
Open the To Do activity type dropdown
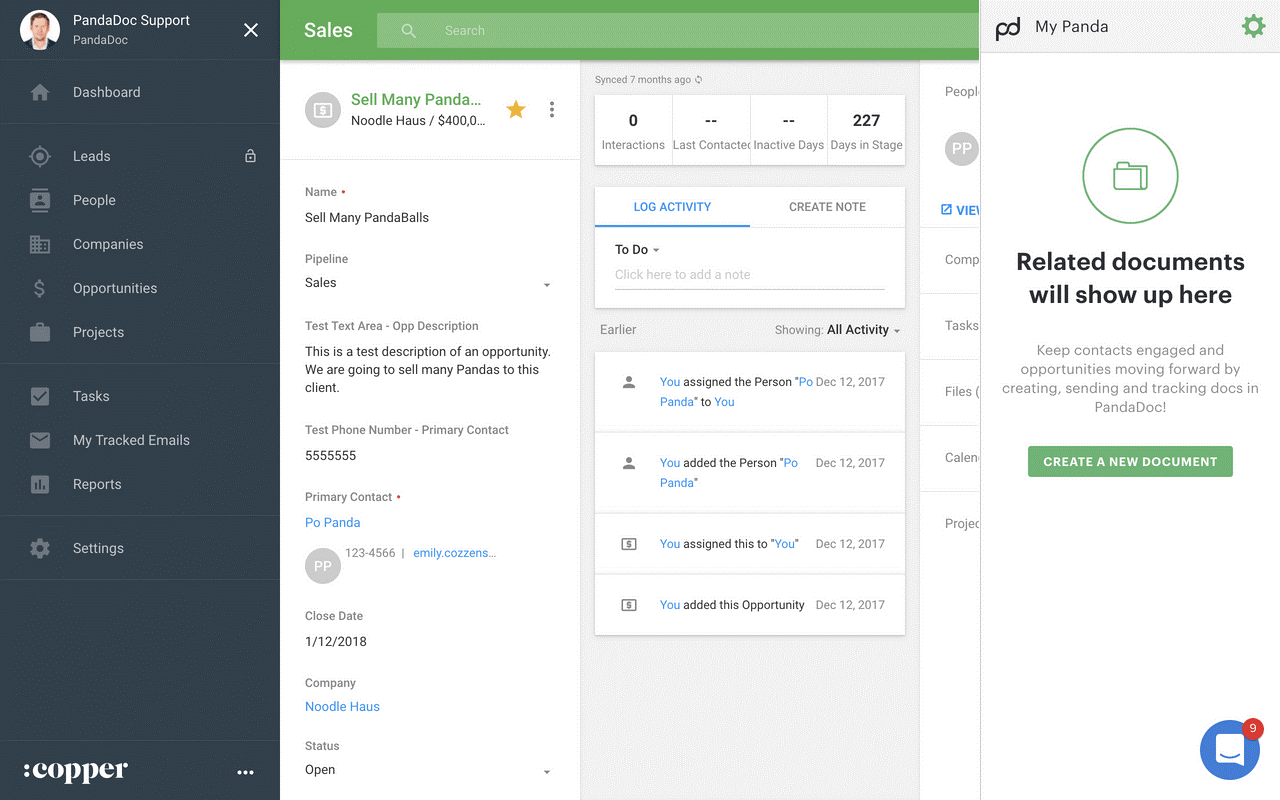coord(637,249)
